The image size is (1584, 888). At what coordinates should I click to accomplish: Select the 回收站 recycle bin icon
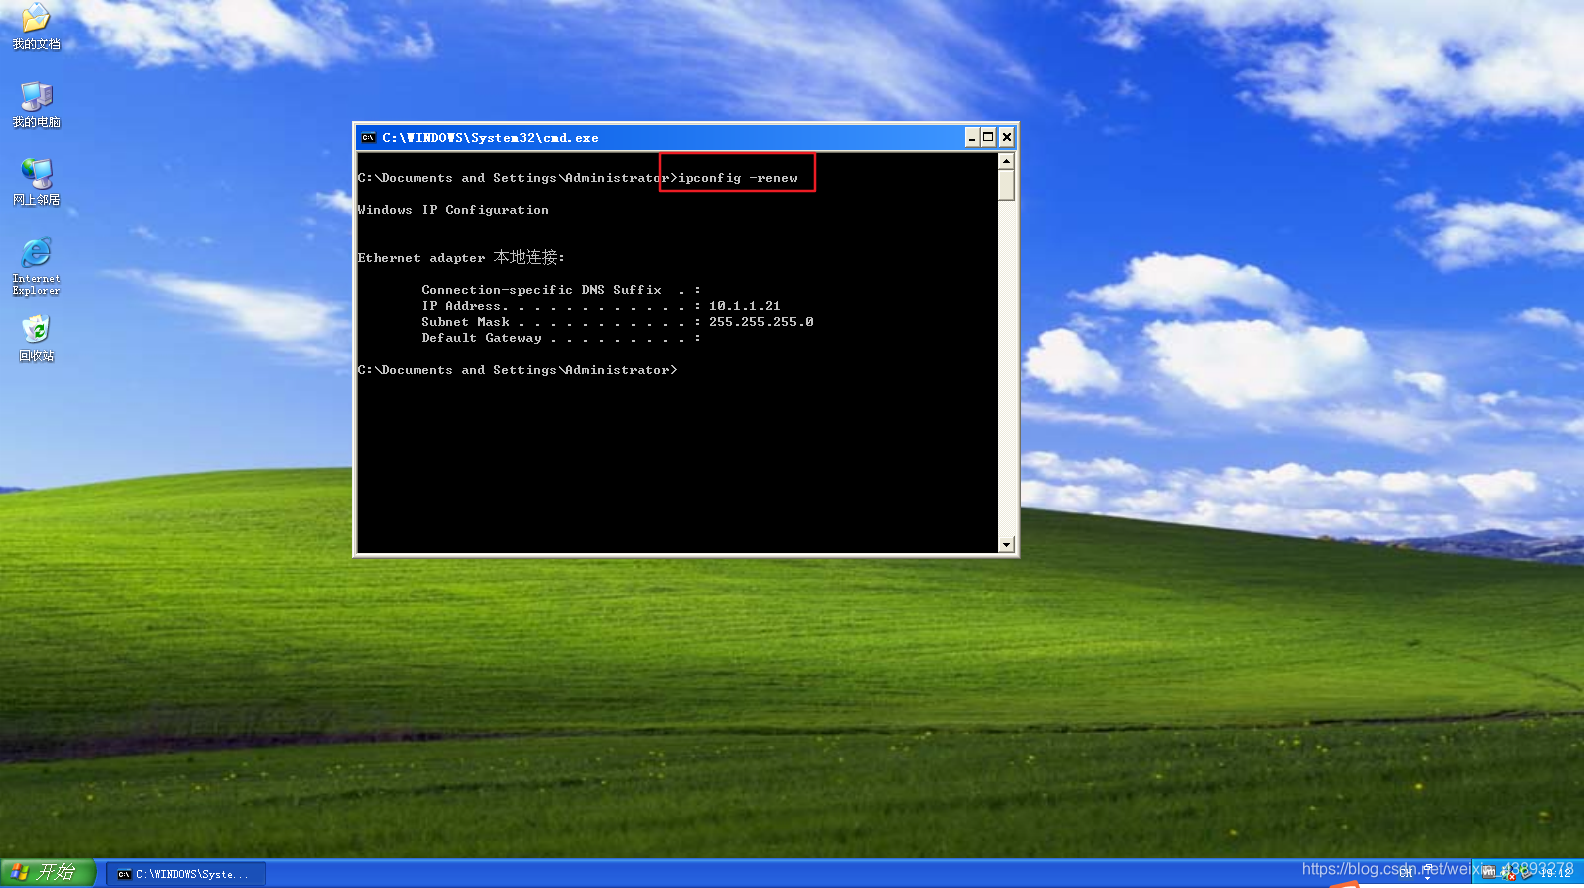(36, 338)
